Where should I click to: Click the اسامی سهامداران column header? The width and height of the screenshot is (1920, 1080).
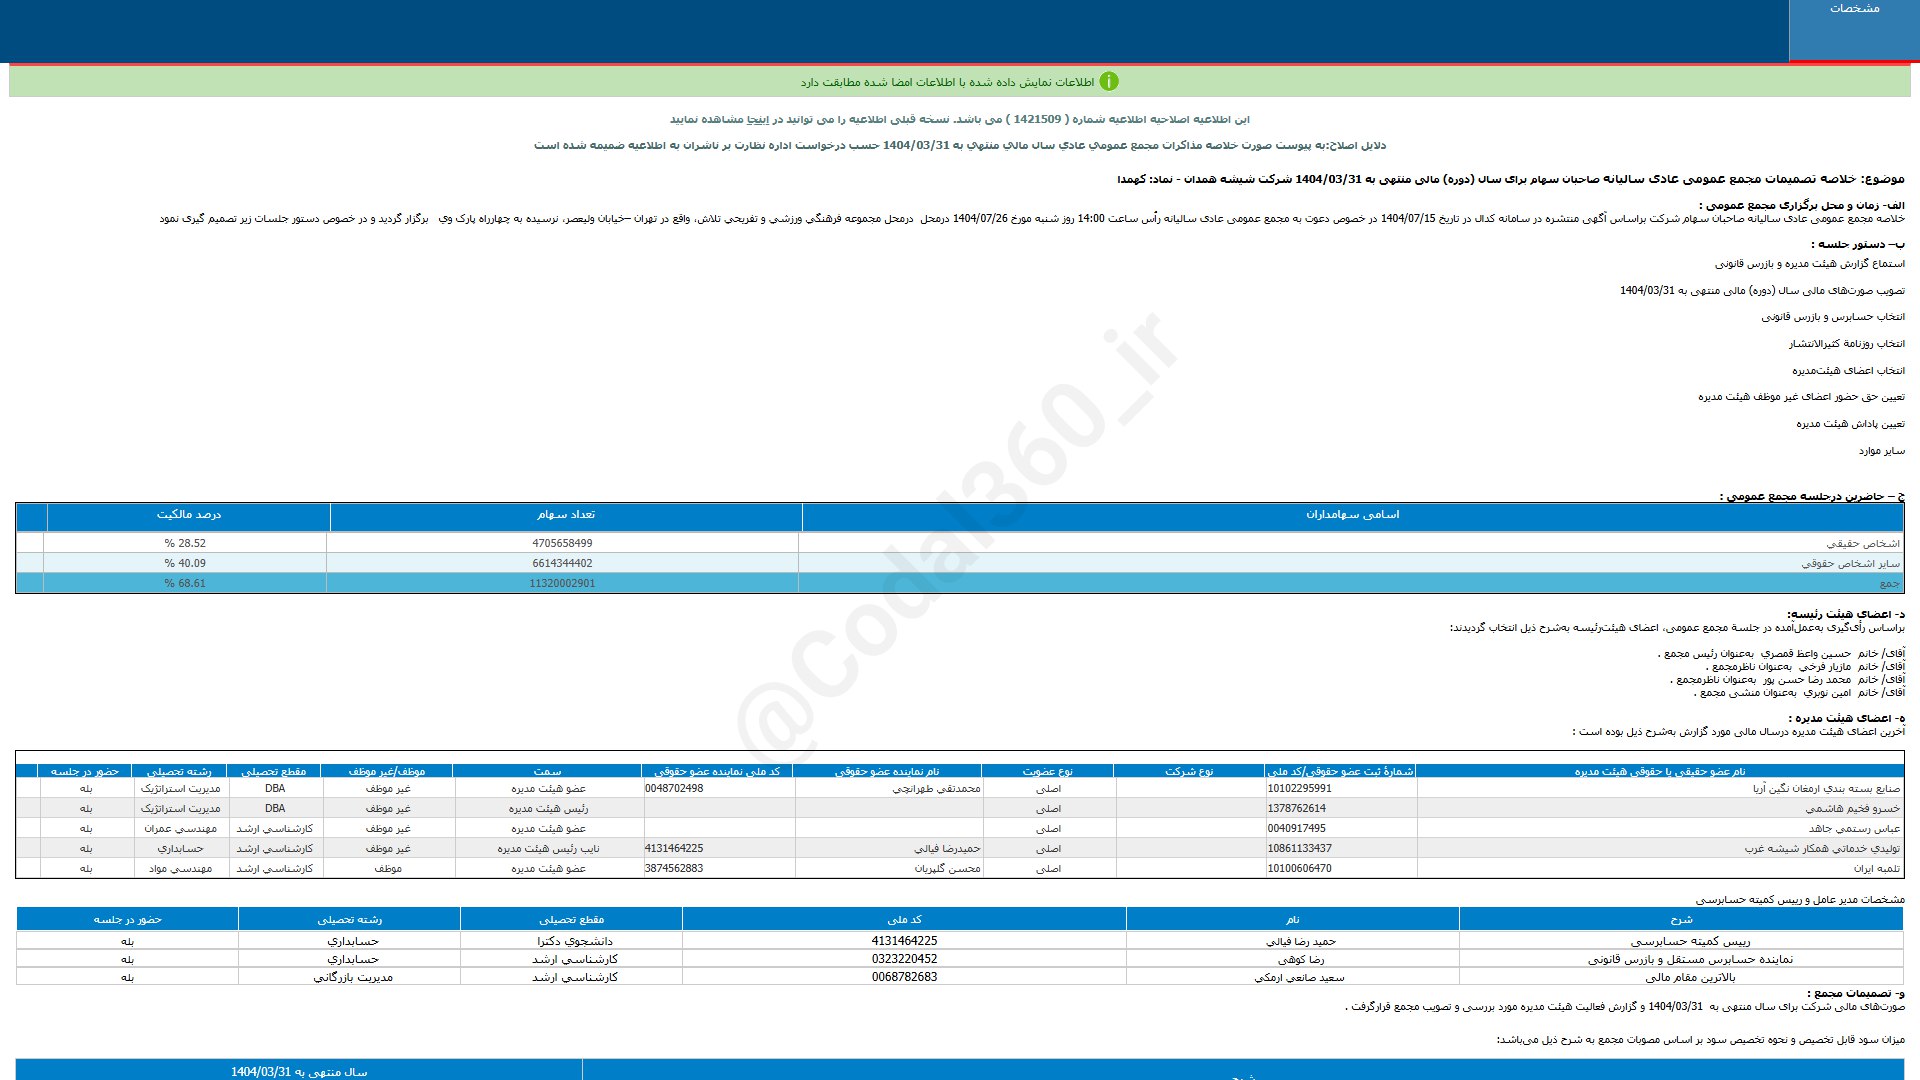click(1352, 515)
